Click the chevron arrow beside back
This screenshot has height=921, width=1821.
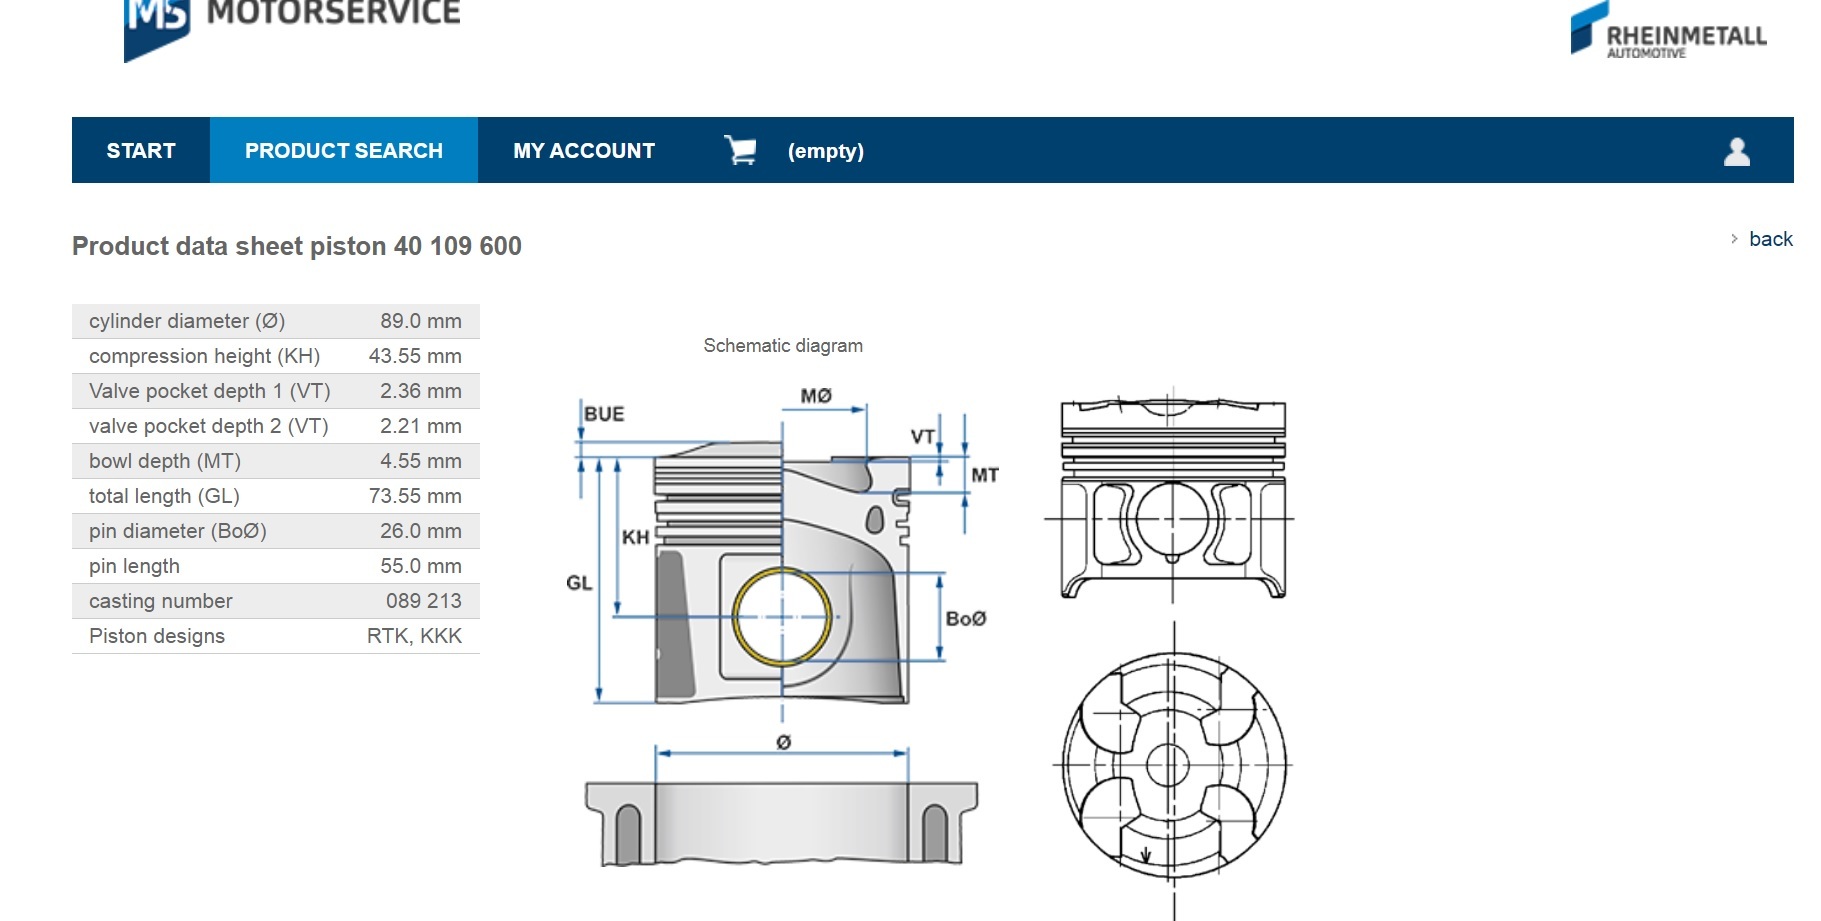point(1734,239)
